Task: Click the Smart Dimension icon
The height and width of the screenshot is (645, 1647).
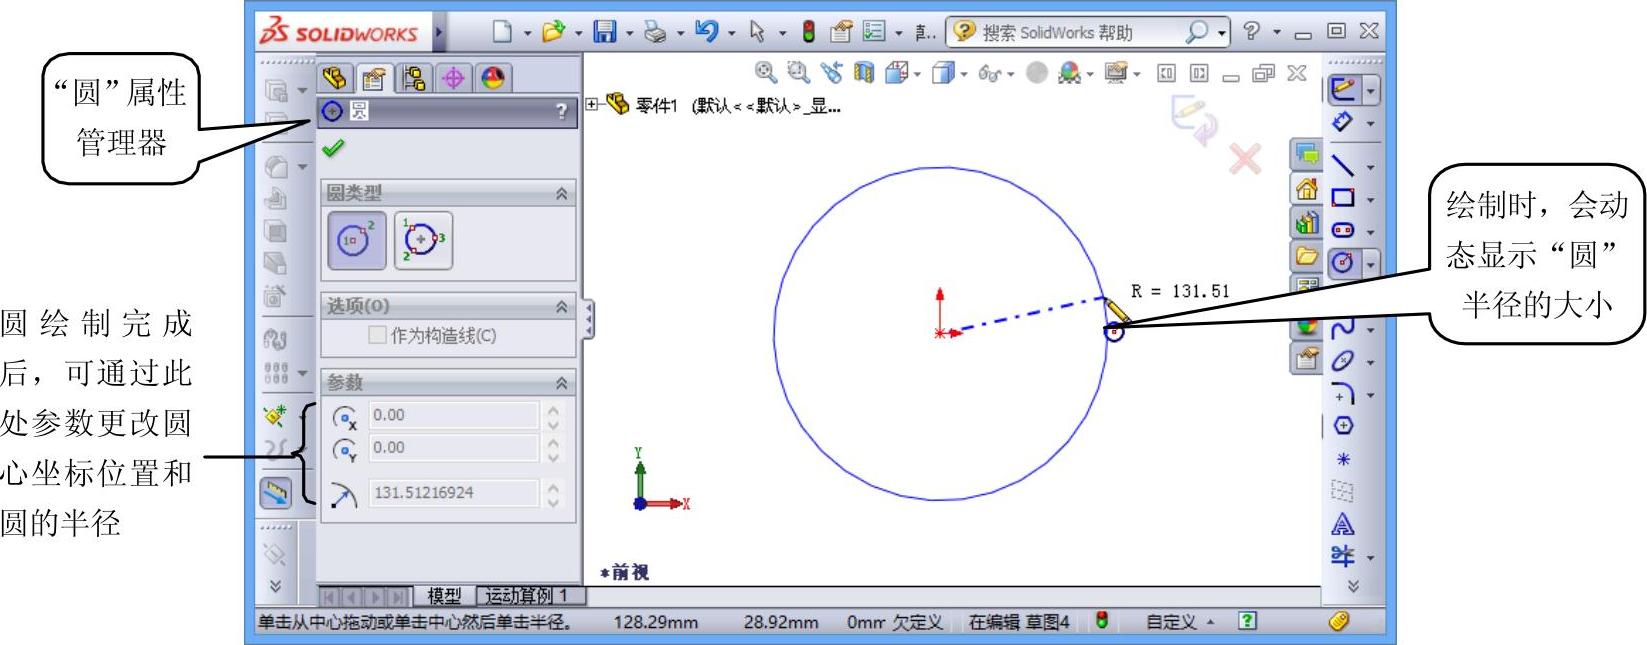Action: (x=1343, y=122)
